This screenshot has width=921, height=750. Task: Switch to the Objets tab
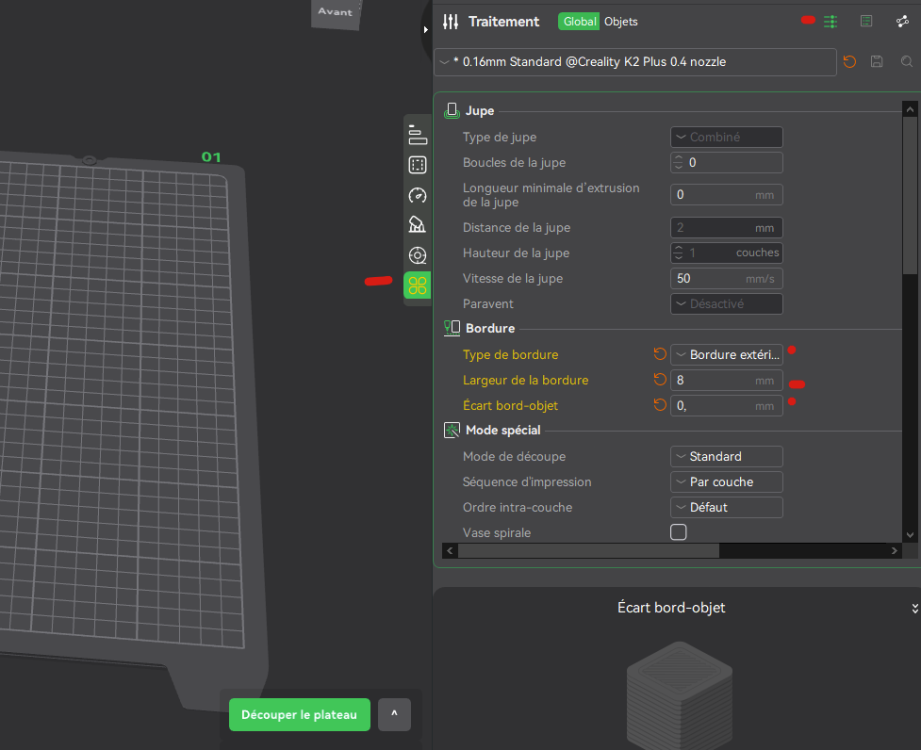(x=621, y=21)
